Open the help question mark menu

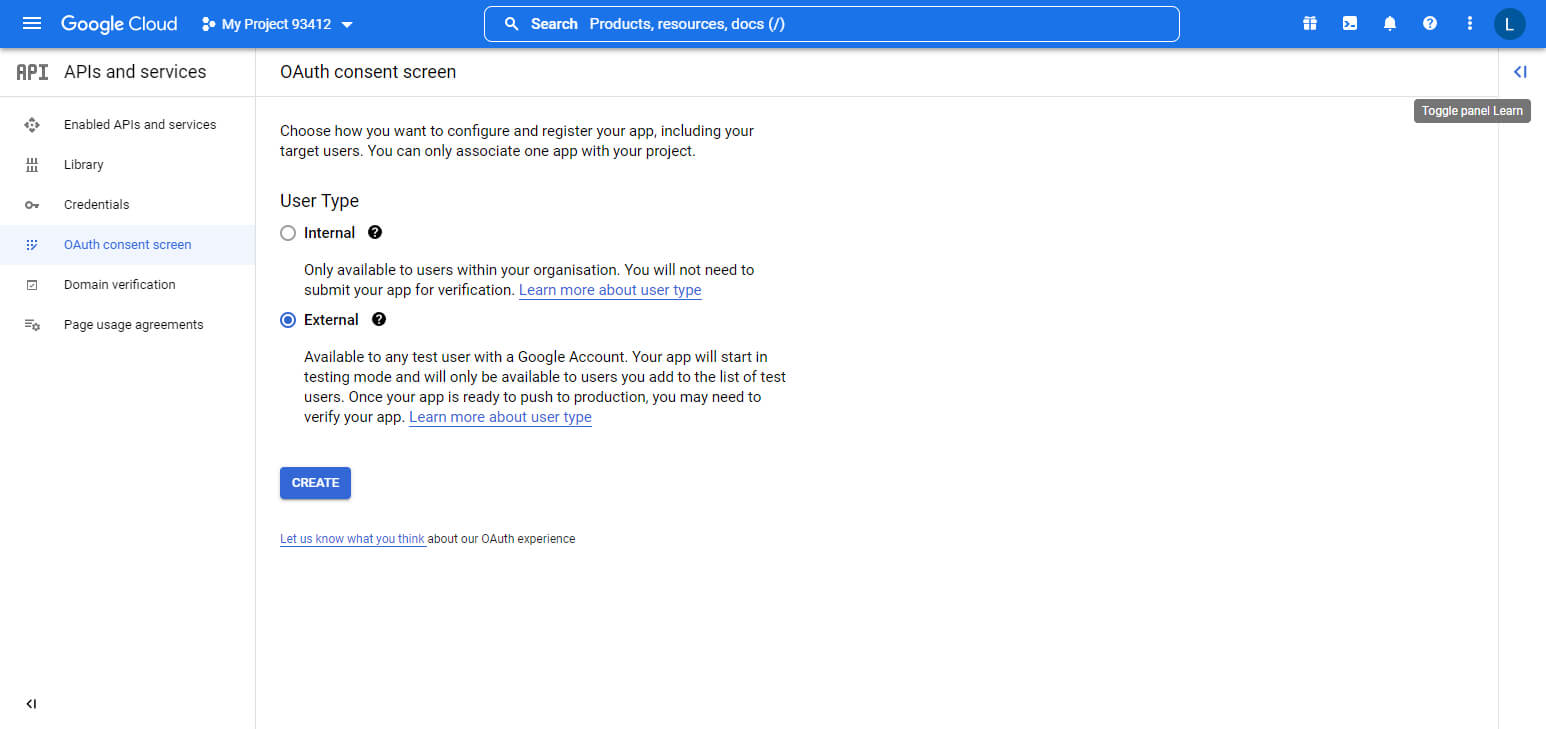point(1430,24)
